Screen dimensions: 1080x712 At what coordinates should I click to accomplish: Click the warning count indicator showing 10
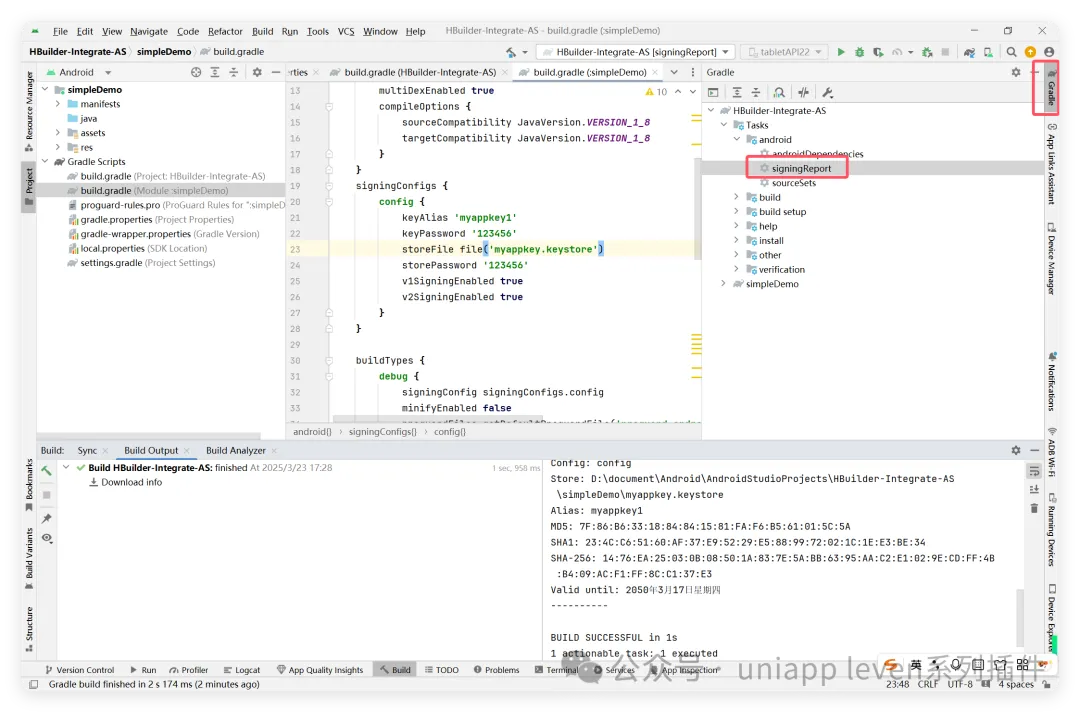(656, 92)
